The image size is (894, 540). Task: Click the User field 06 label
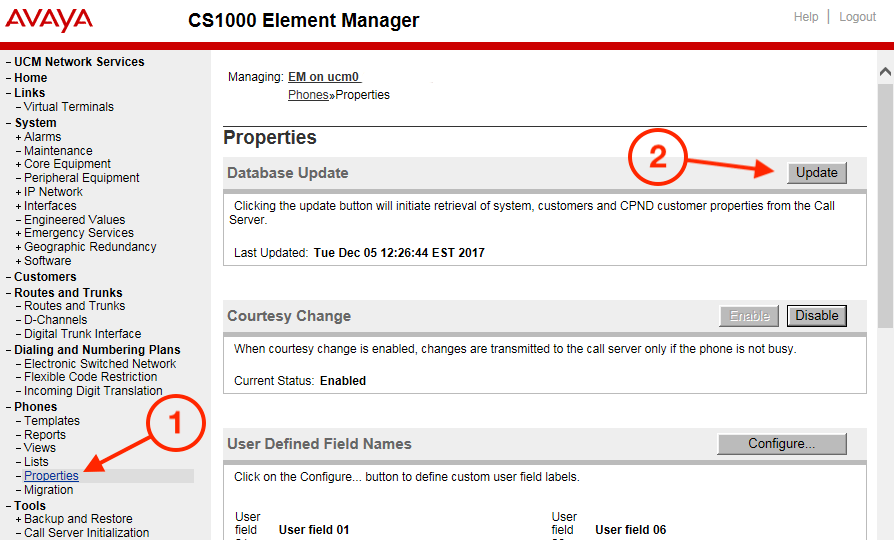tap(631, 530)
